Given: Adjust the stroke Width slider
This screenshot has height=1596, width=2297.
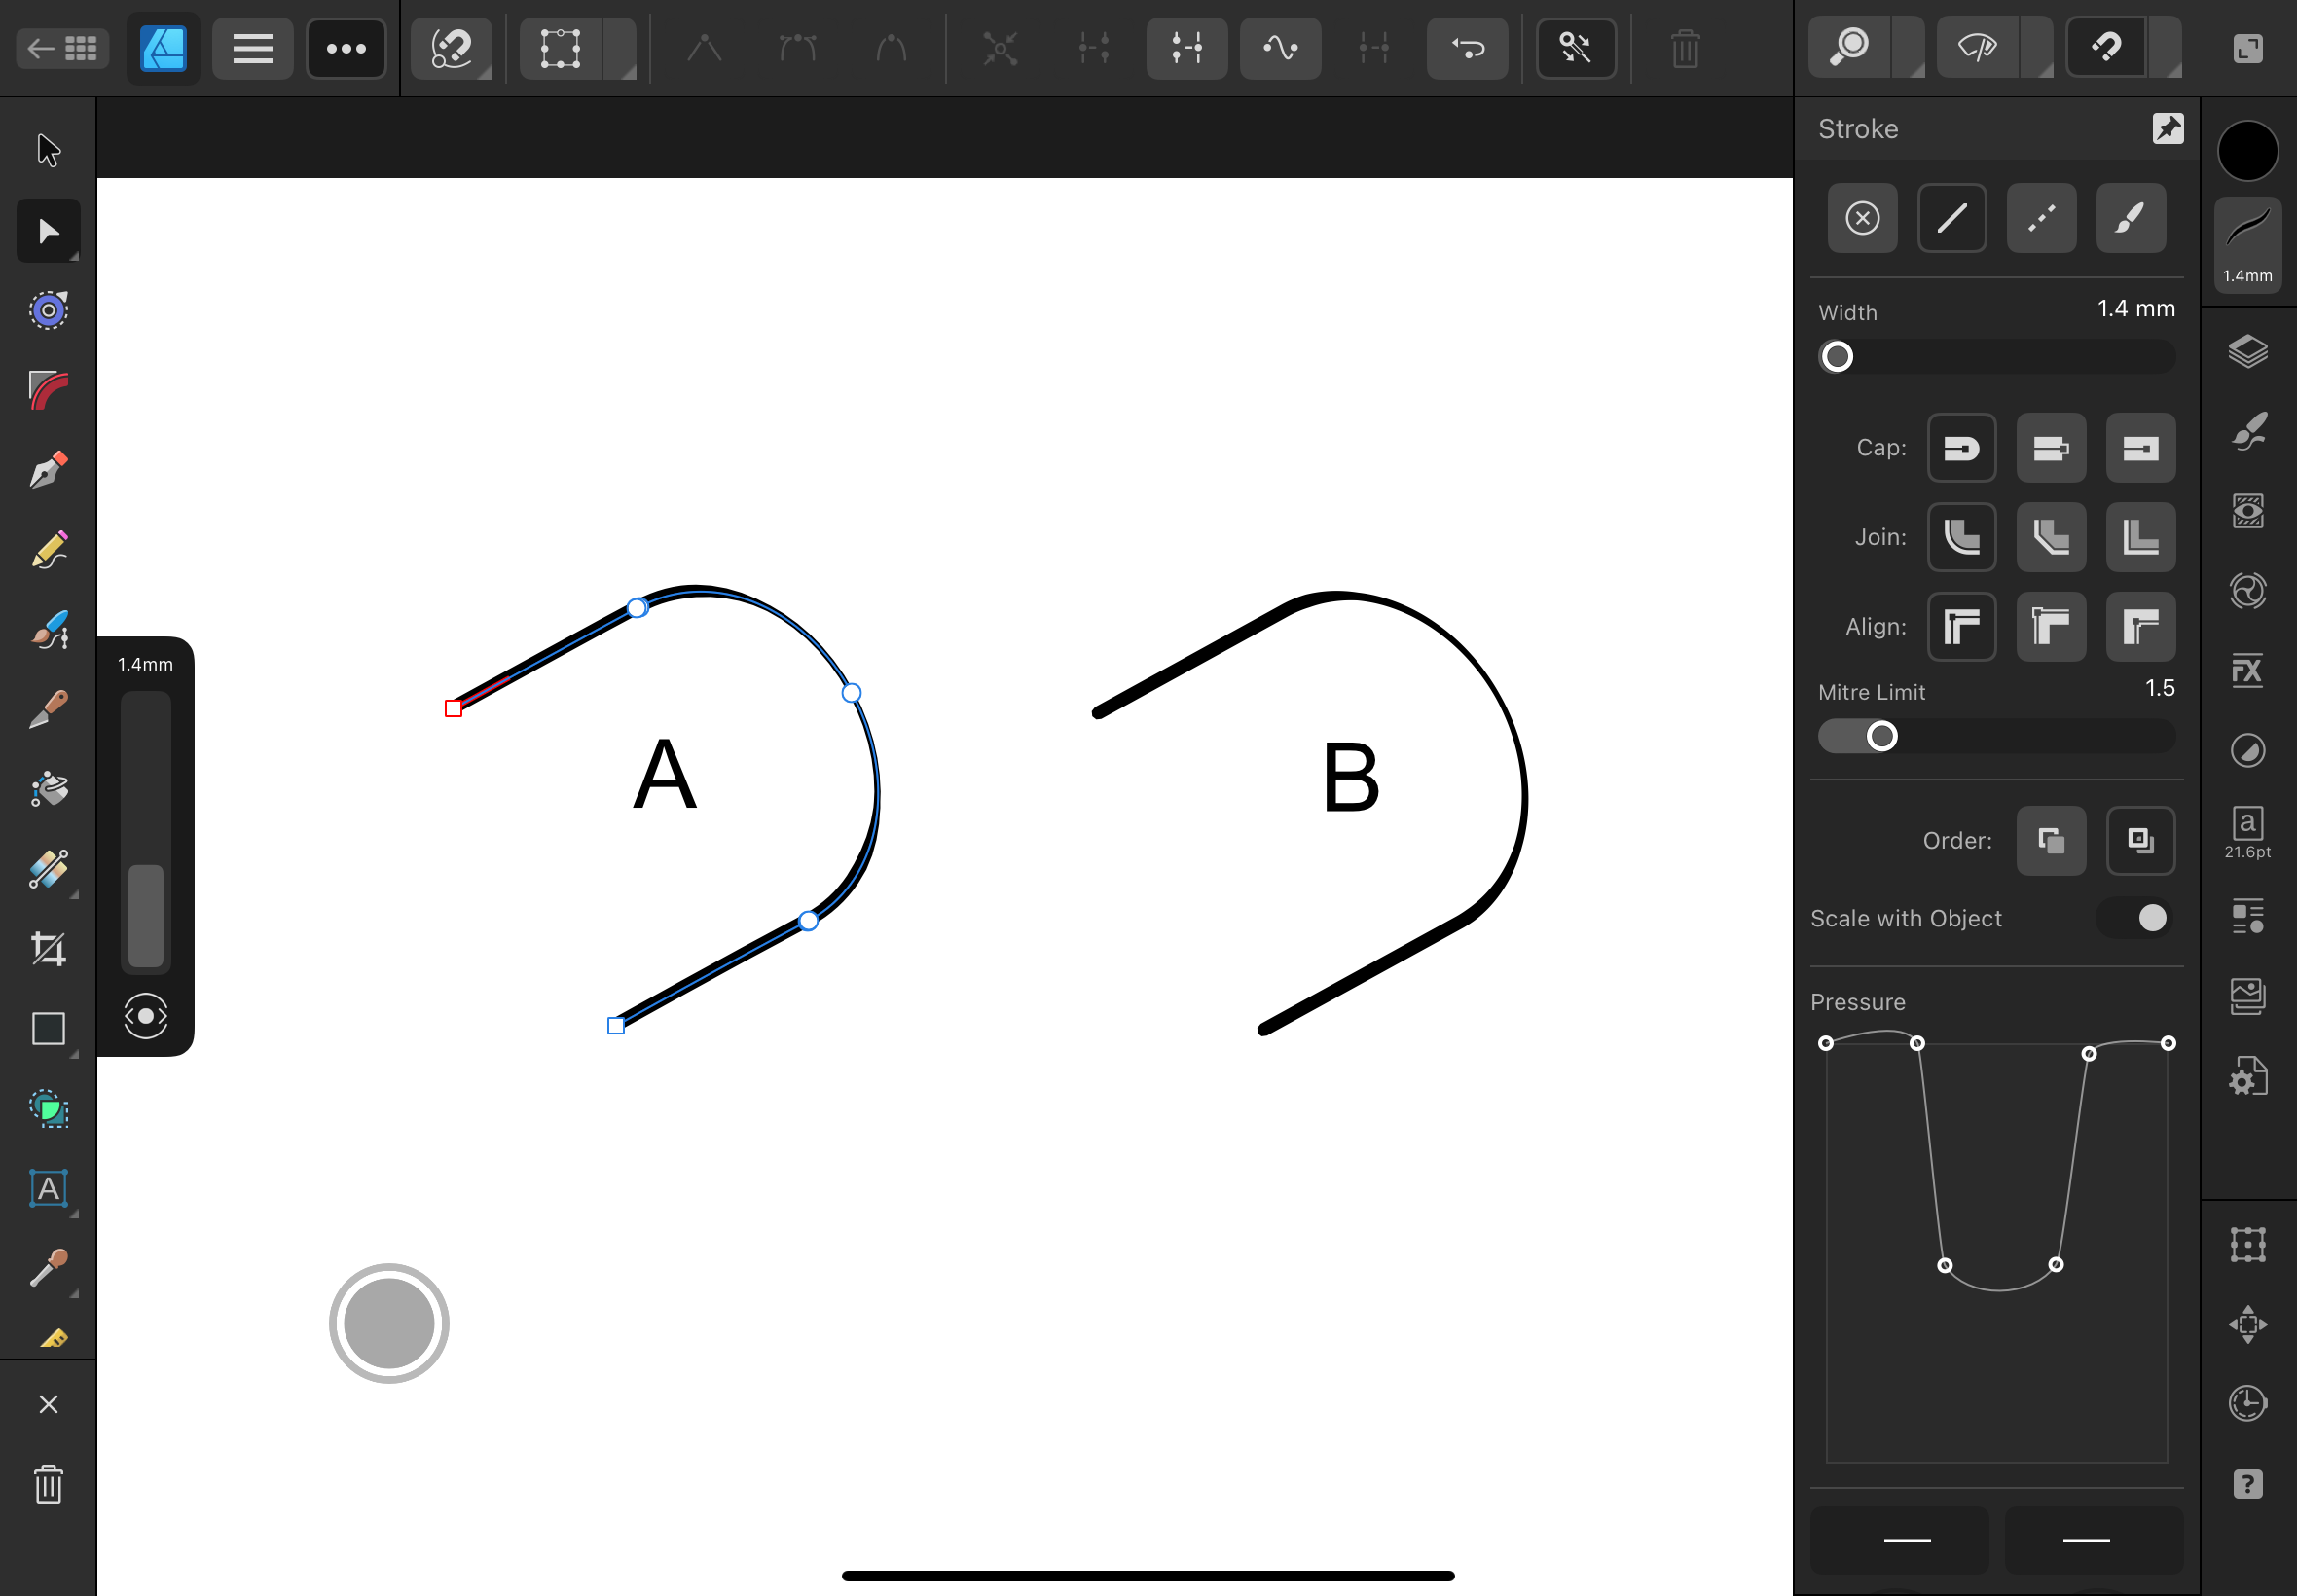Looking at the screenshot, I should click(x=1996, y=357).
